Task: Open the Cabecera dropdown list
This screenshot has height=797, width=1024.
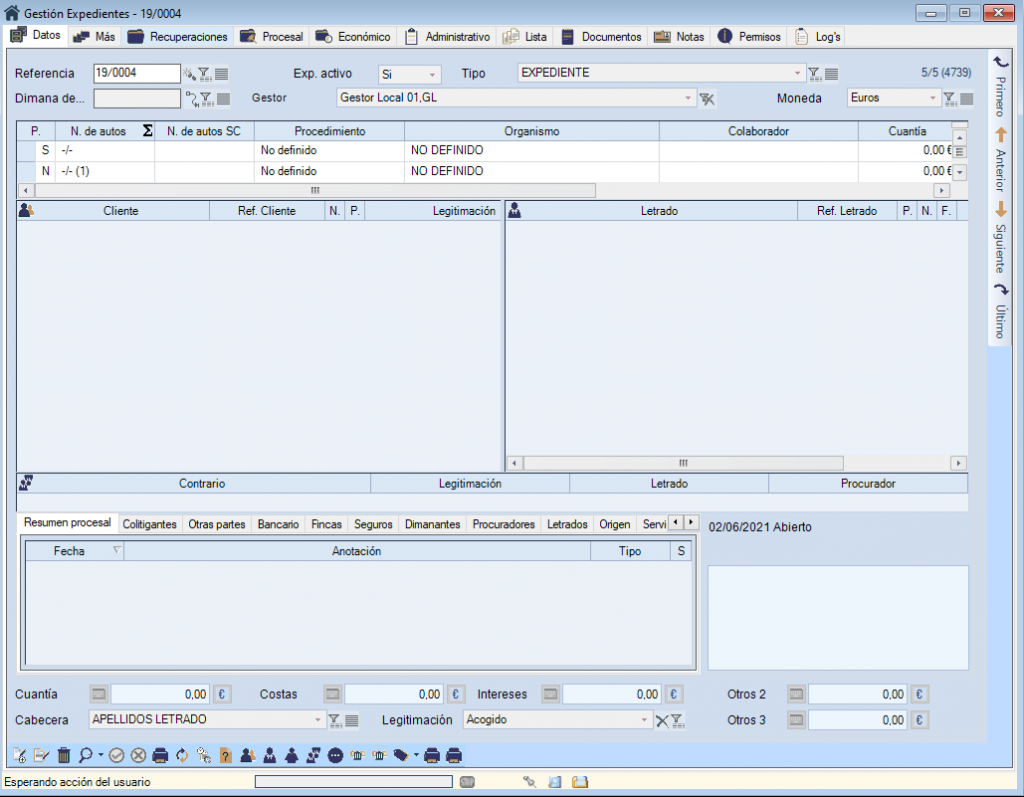Action: [318, 719]
